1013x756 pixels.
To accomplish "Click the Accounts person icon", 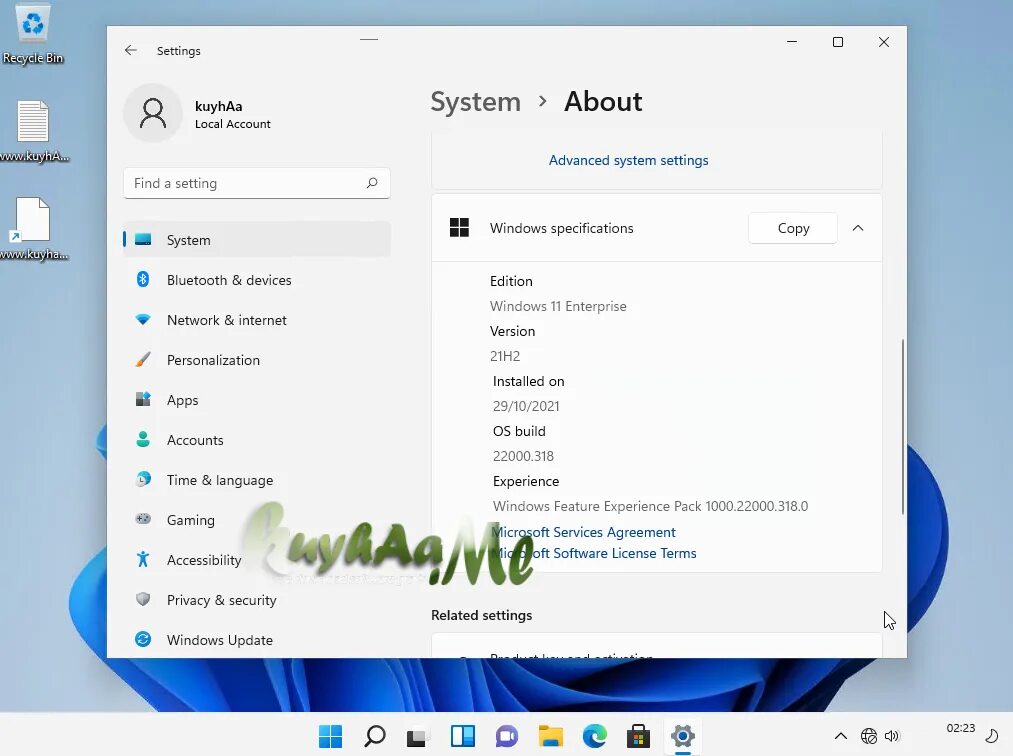I will [143, 439].
